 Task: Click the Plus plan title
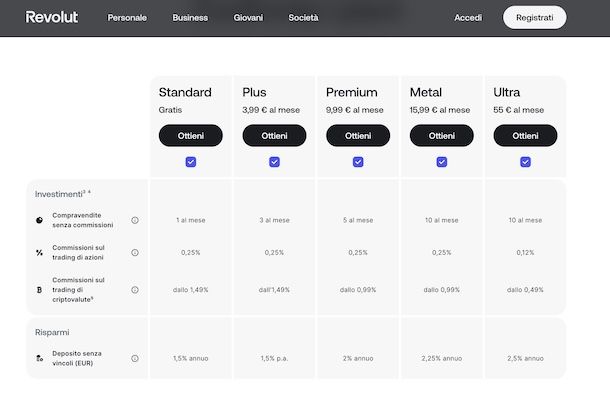[x=254, y=92]
